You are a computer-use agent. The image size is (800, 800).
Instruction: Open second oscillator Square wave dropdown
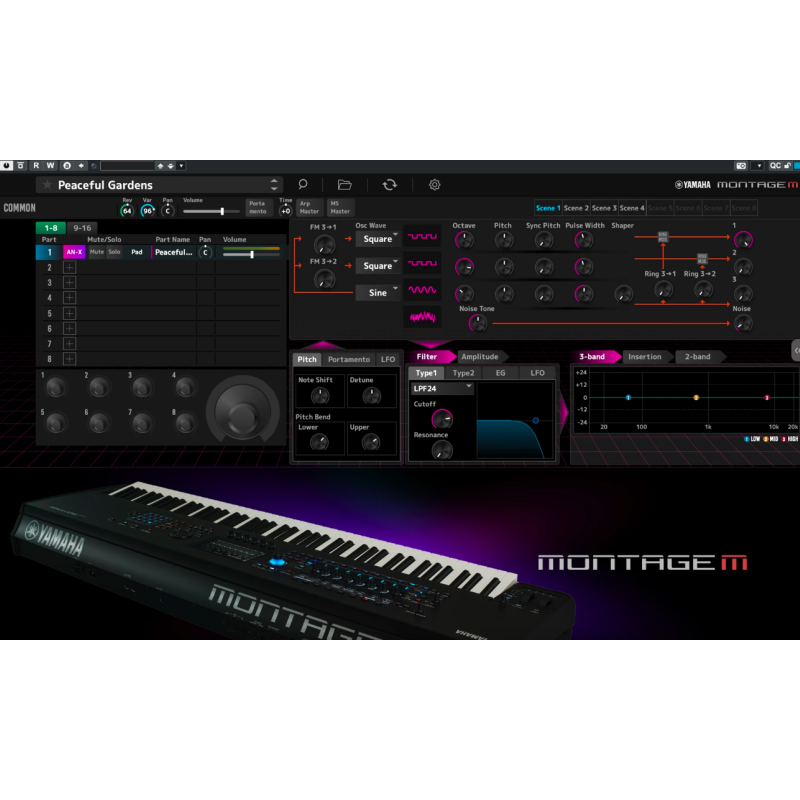coord(378,266)
